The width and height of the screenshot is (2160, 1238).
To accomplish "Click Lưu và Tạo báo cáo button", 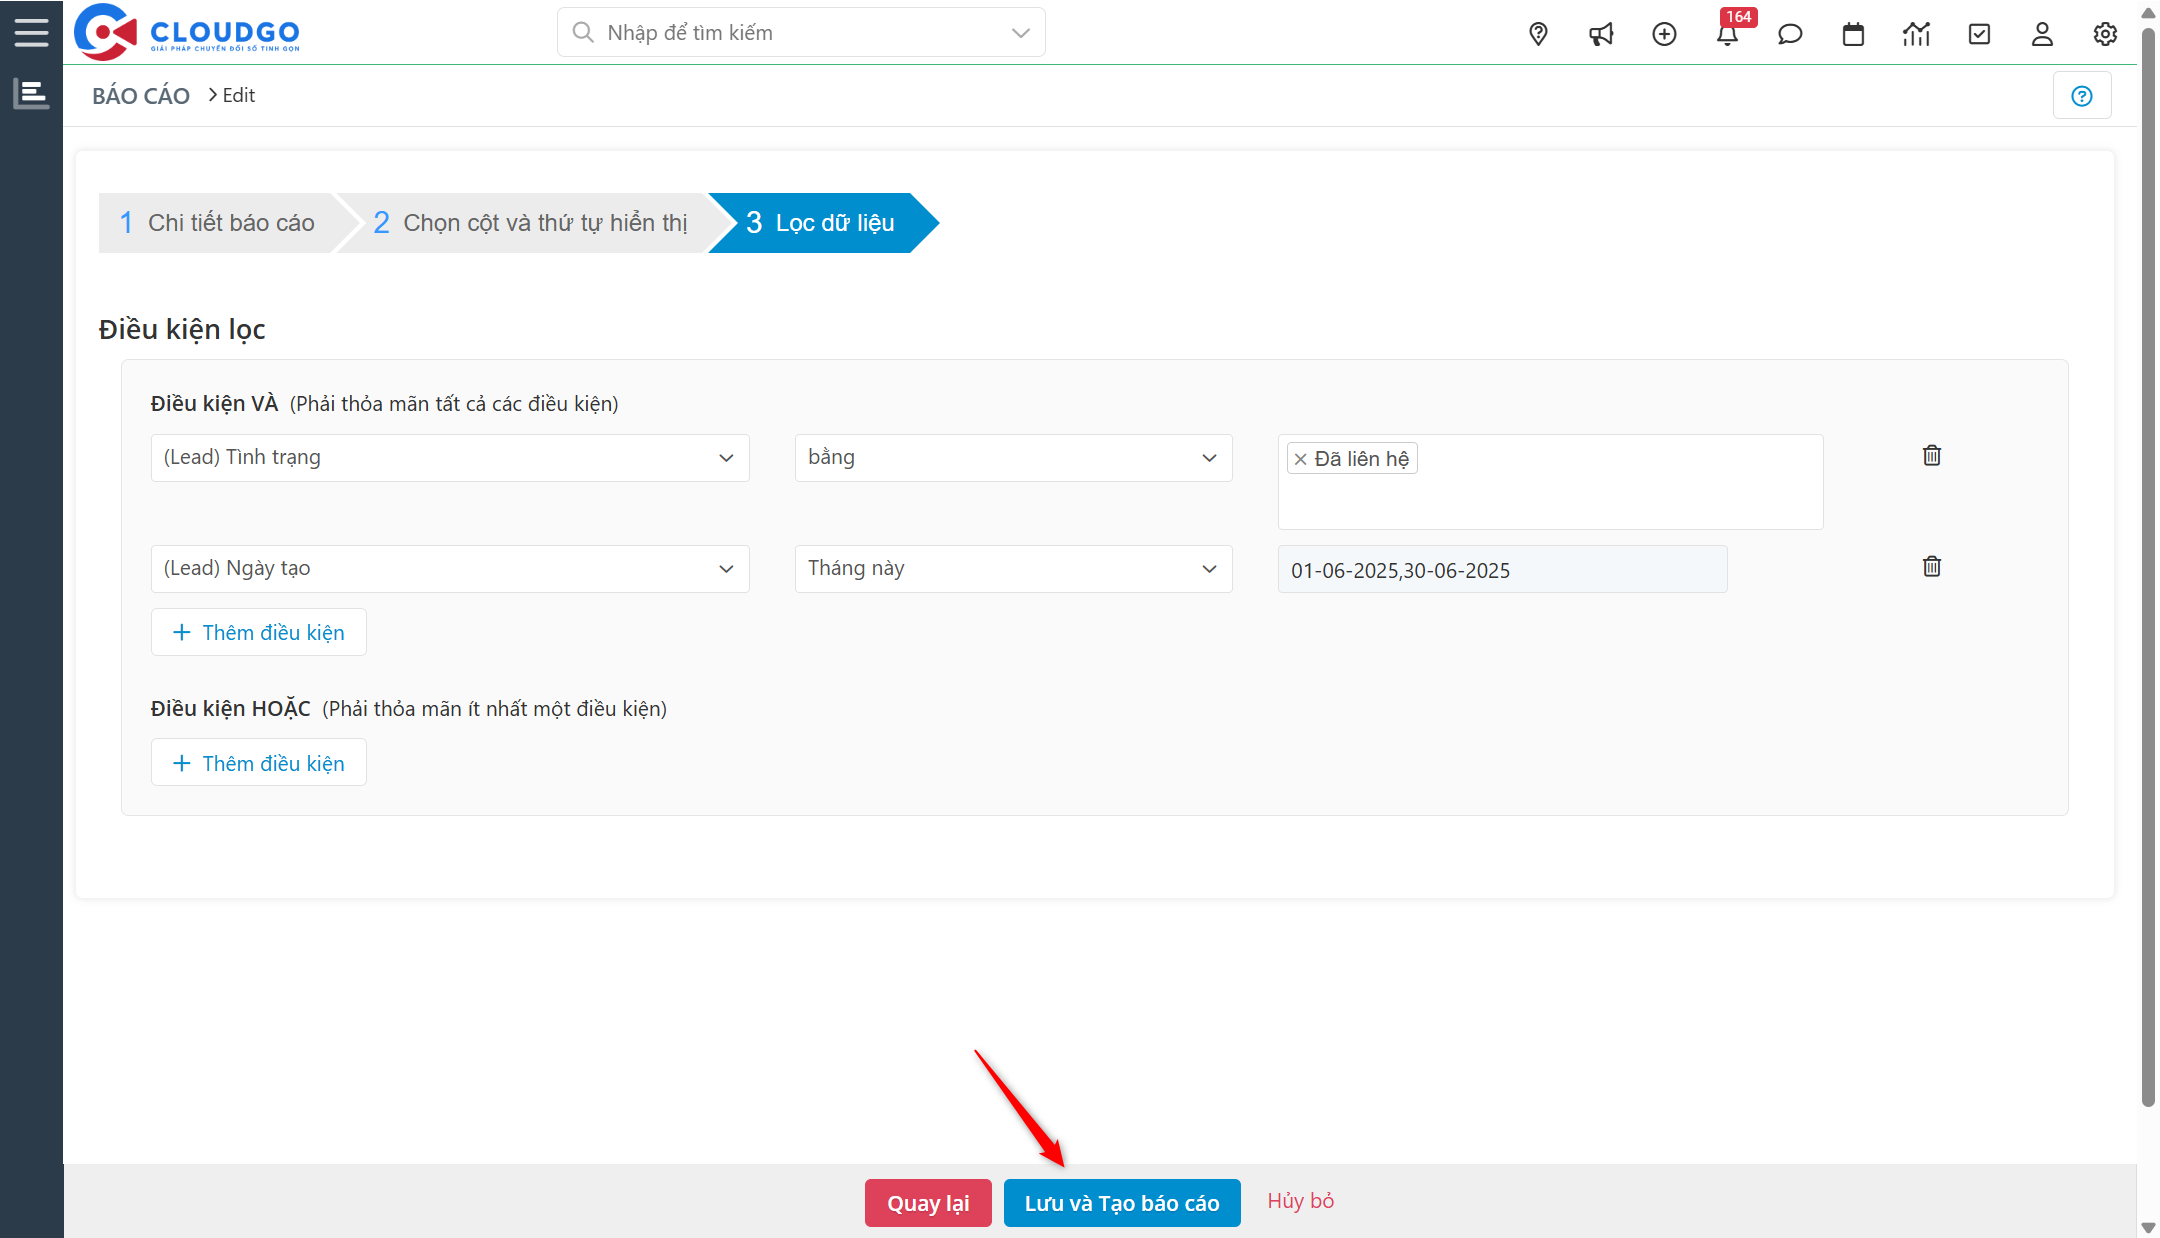I will point(1121,1202).
